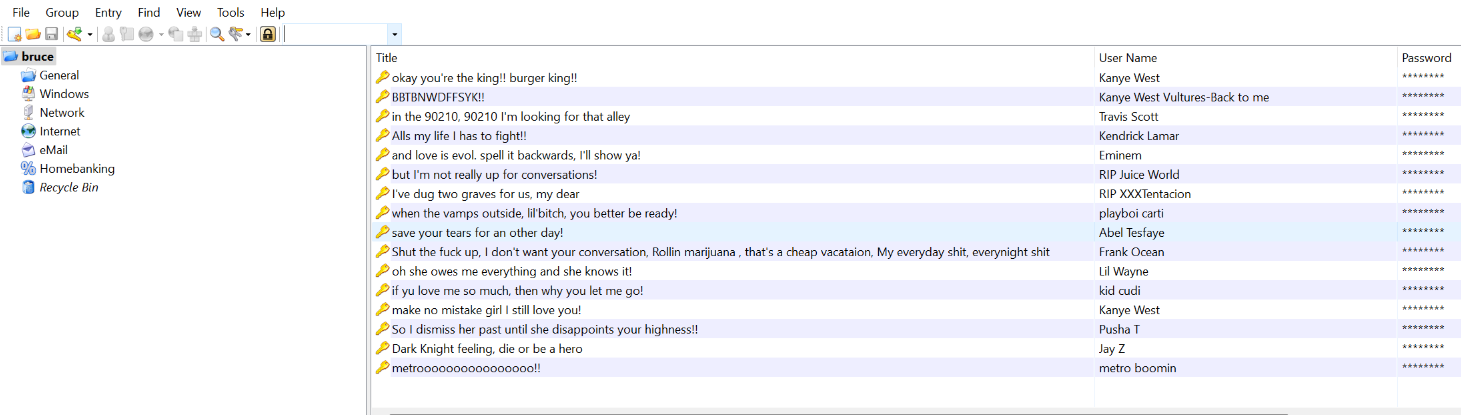Click the Show Entries keys icon
Screen dimensions: 1461x415
click(x=236, y=34)
